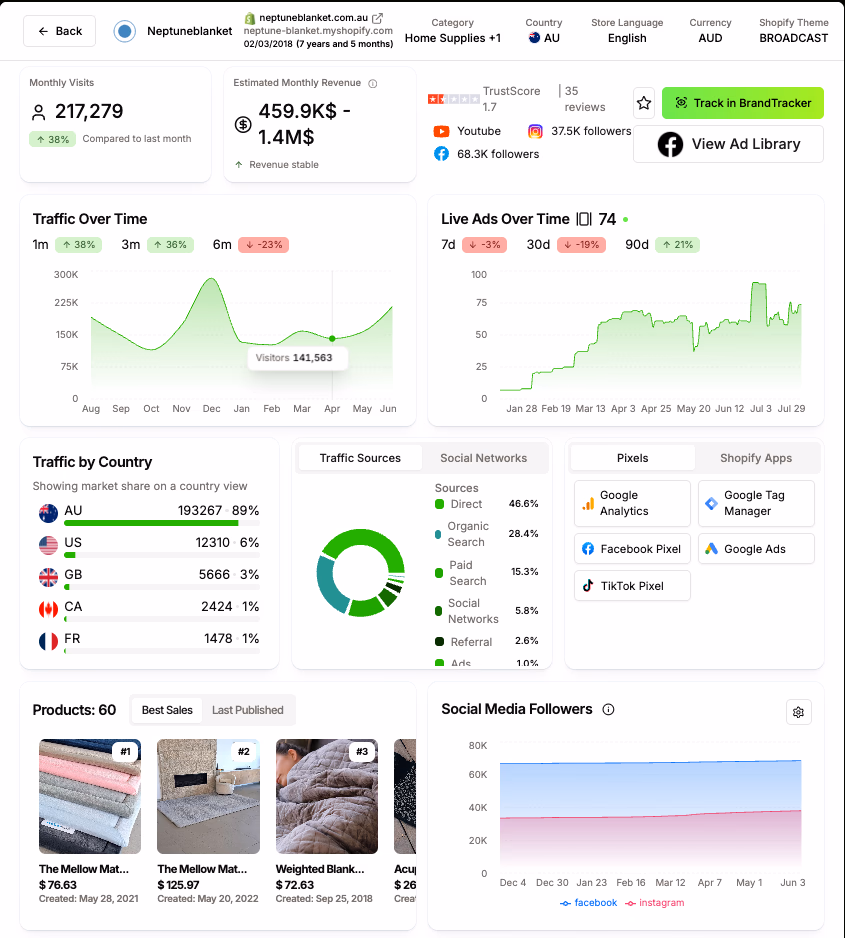Click the Live Ads columns icon beside 74
Image resolution: width=845 pixels, height=938 pixels.
[584, 219]
